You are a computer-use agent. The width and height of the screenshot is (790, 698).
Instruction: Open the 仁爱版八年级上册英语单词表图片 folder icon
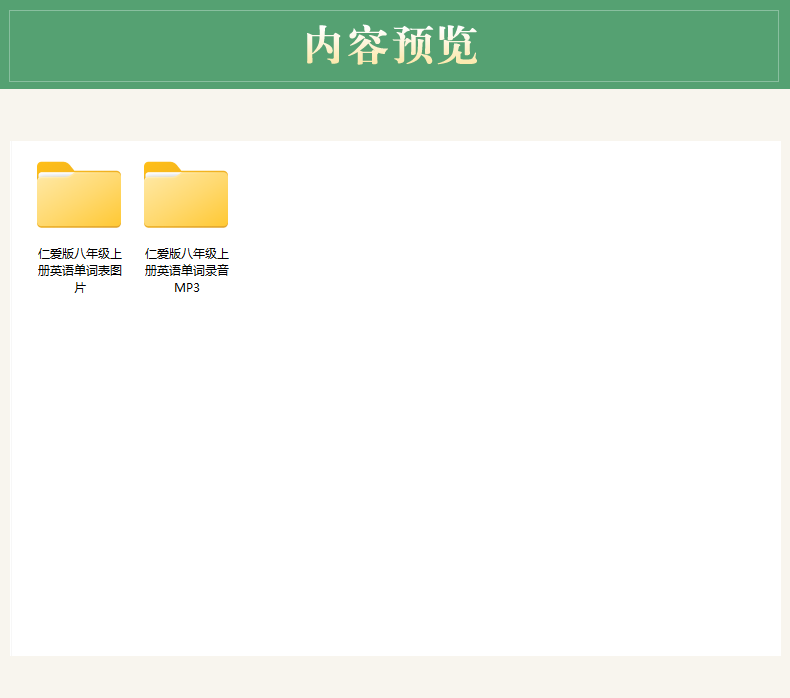pos(79,195)
